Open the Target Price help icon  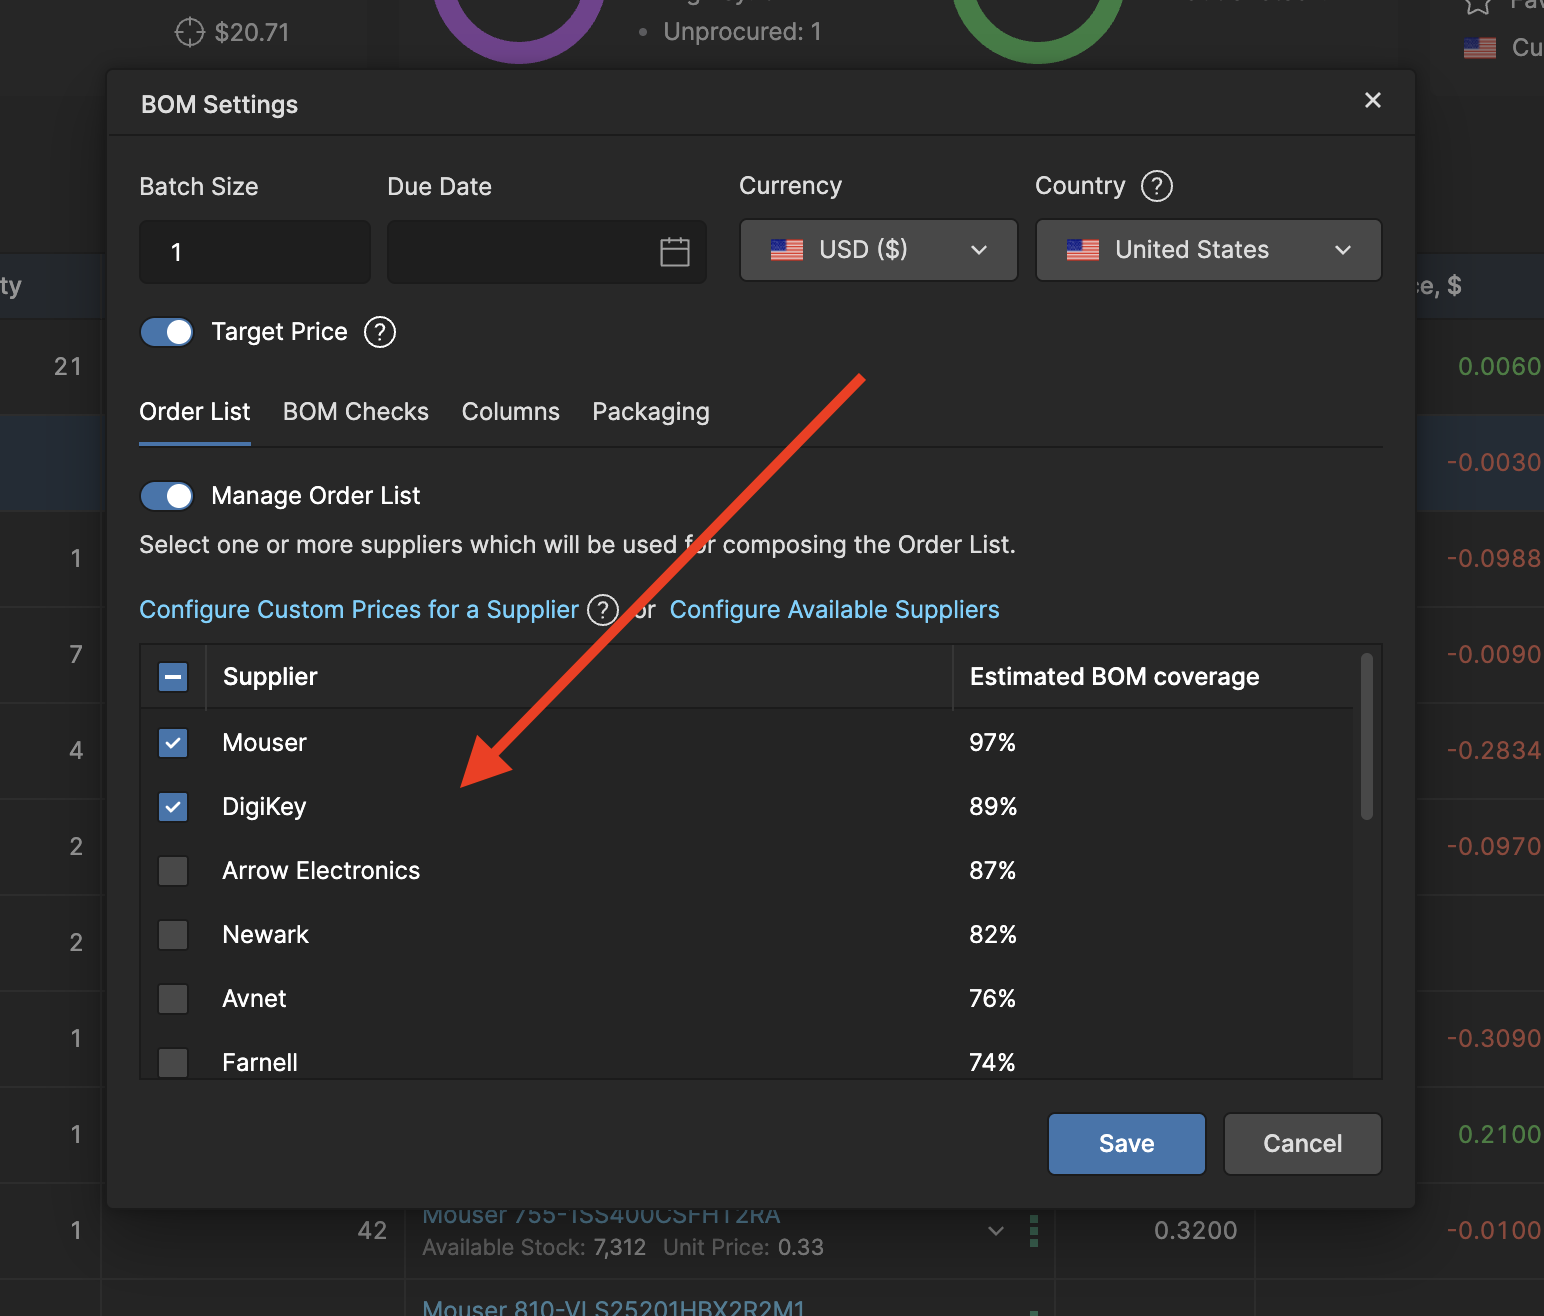click(379, 332)
